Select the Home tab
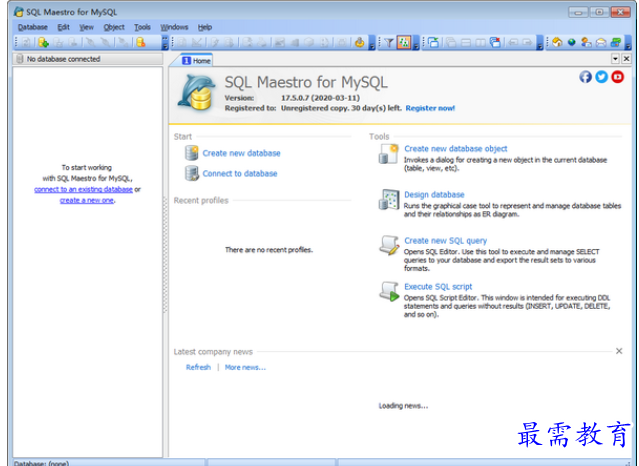 click(x=196, y=61)
